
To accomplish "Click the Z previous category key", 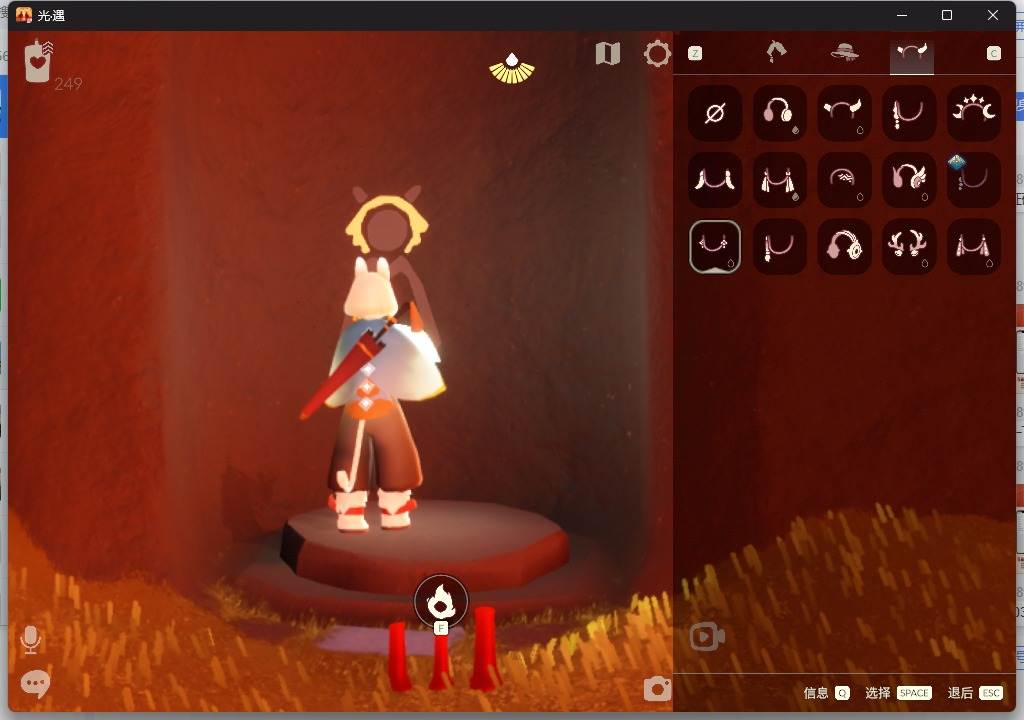I will click(x=695, y=53).
